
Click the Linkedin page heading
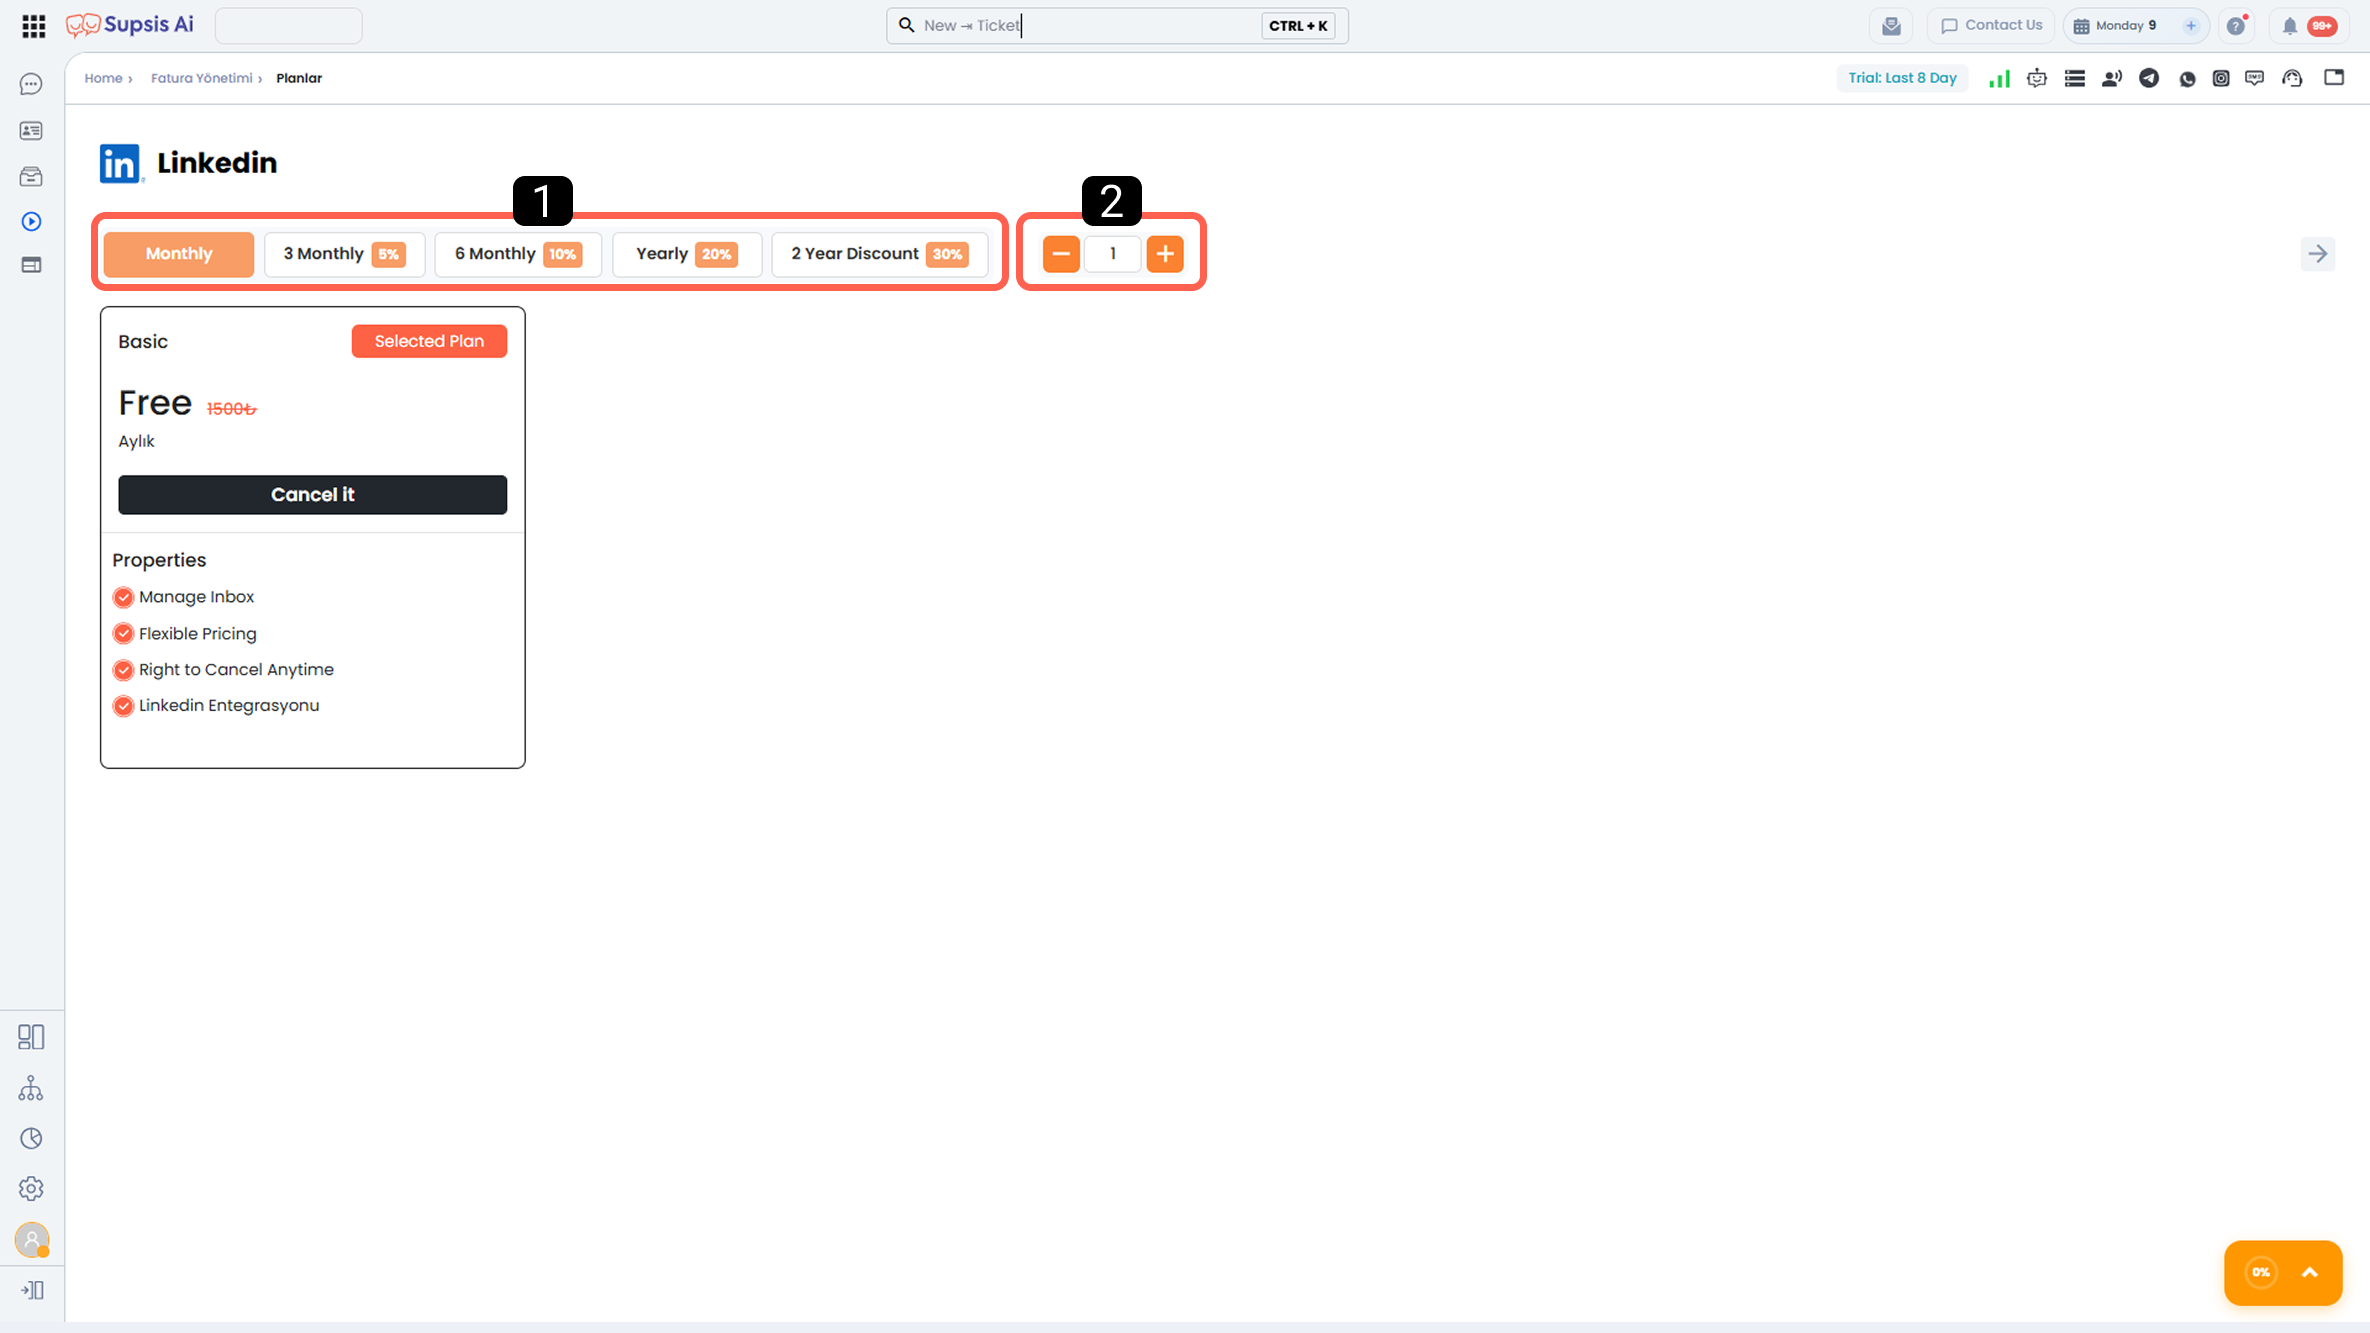coord(217,163)
